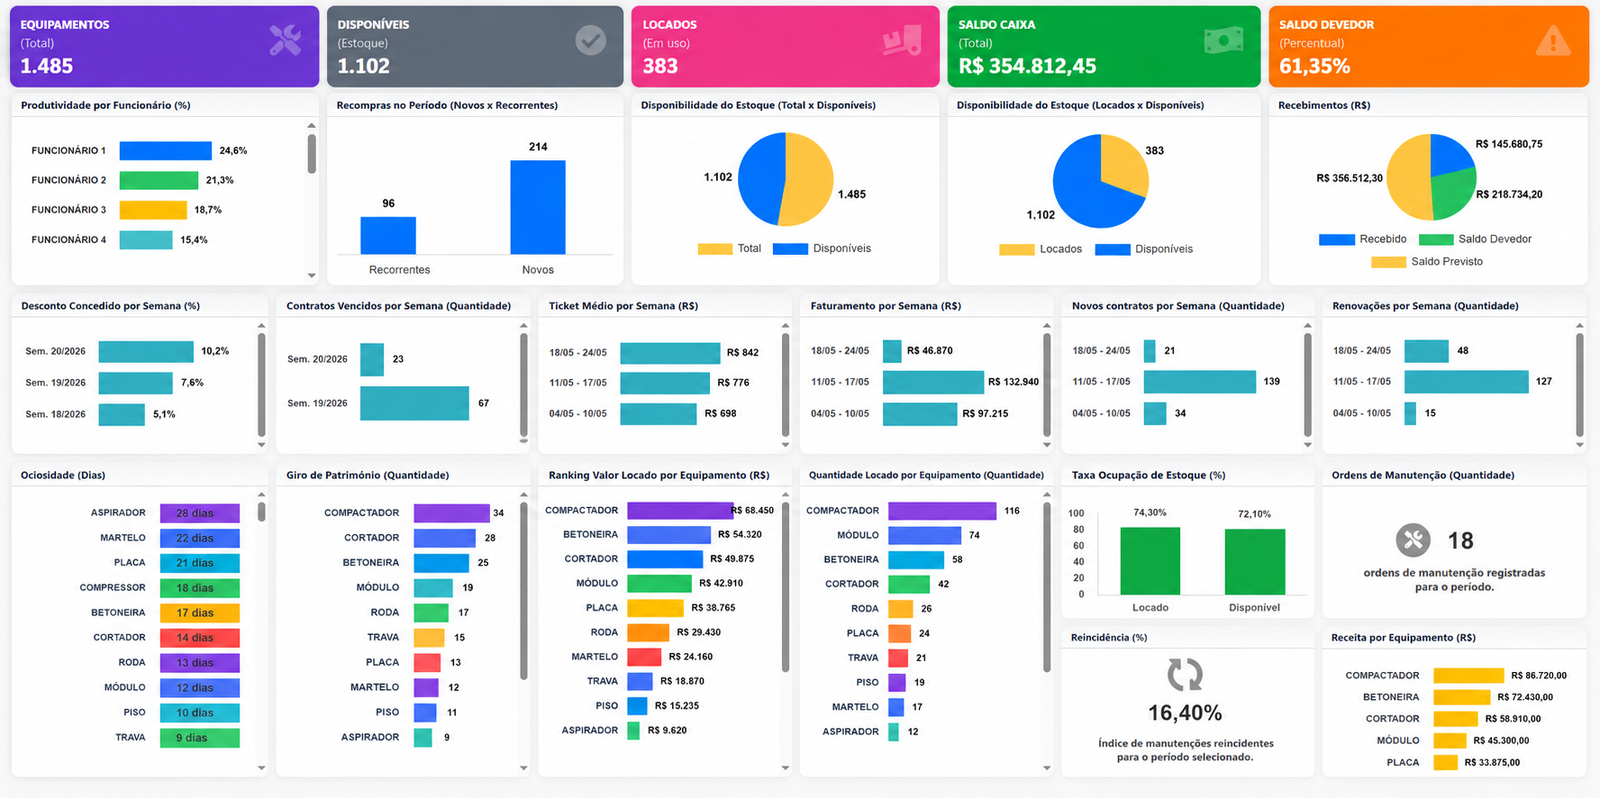
Task: Click the R$ 132.940 revenue value
Action: [1013, 382]
